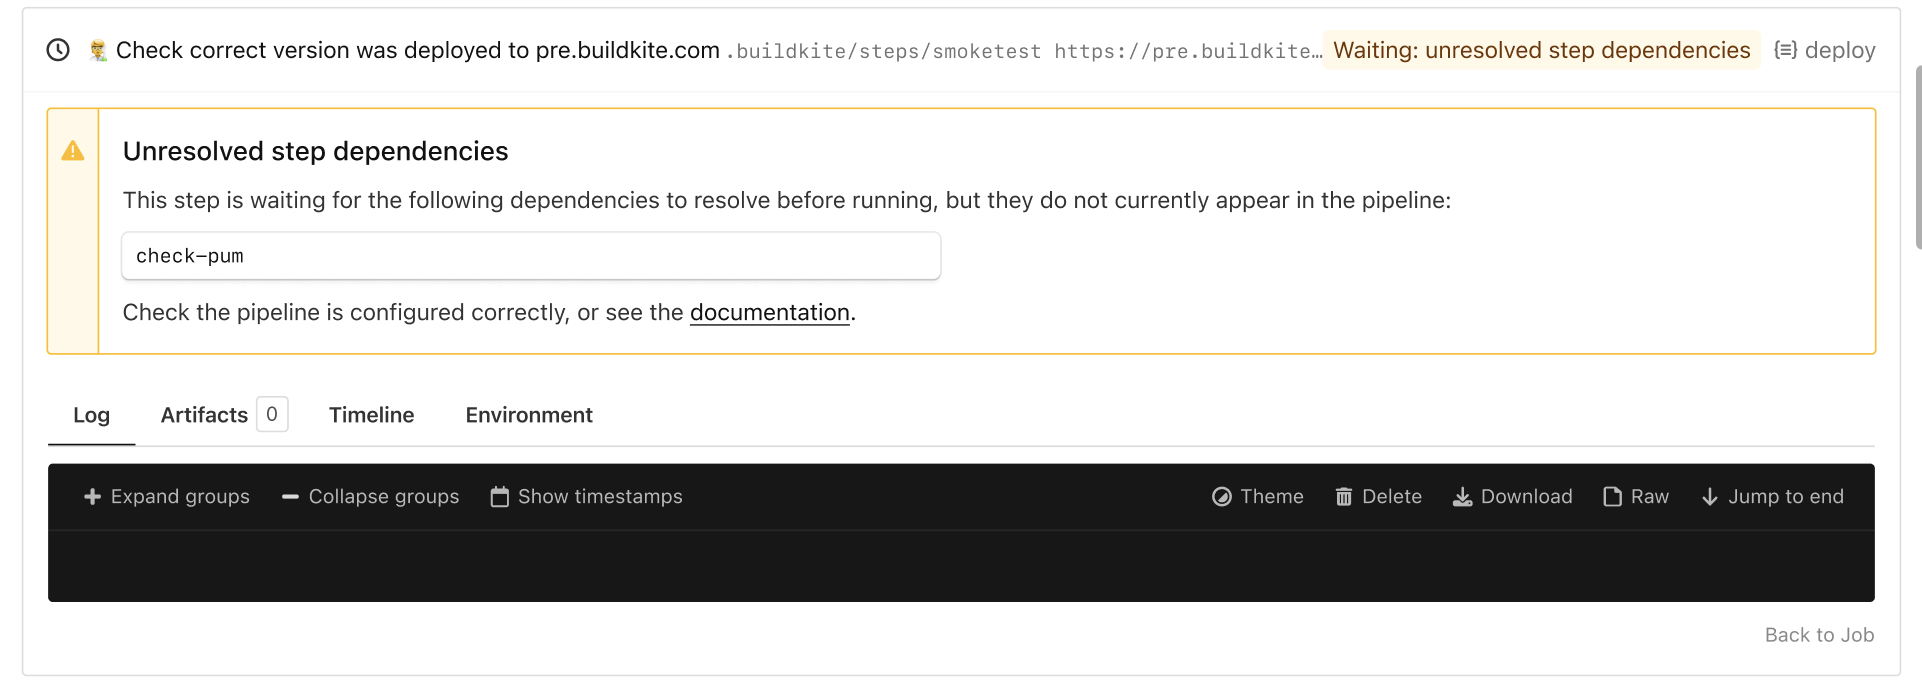Toggle Show timestamps in log toolbar
Image resolution: width=1922 pixels, height=686 pixels.
(x=586, y=497)
